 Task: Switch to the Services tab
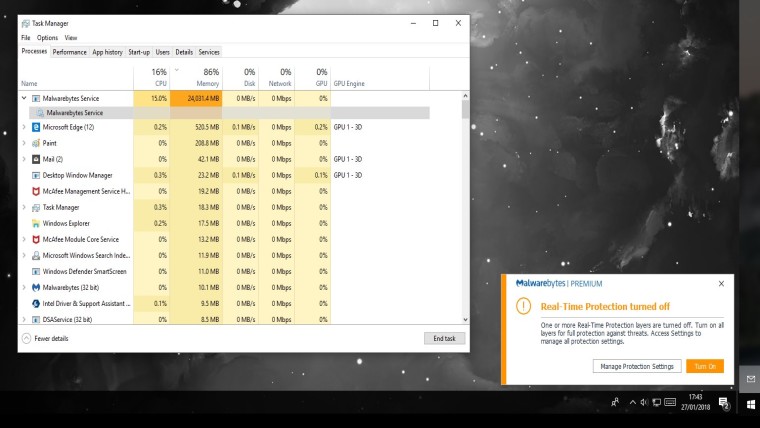209,52
